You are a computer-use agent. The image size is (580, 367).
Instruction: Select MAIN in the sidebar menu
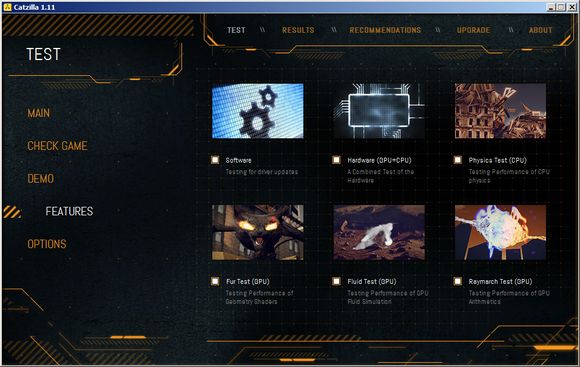coord(38,113)
